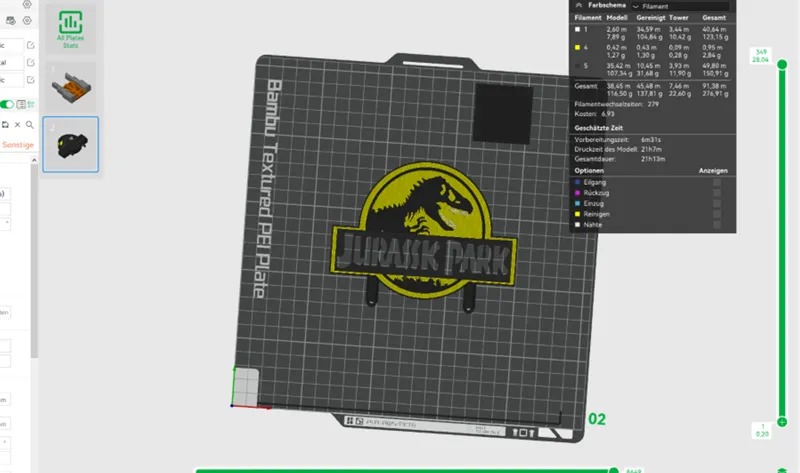Click the Modell column header
Viewport: 800px width, 473px height.
tap(617, 18)
